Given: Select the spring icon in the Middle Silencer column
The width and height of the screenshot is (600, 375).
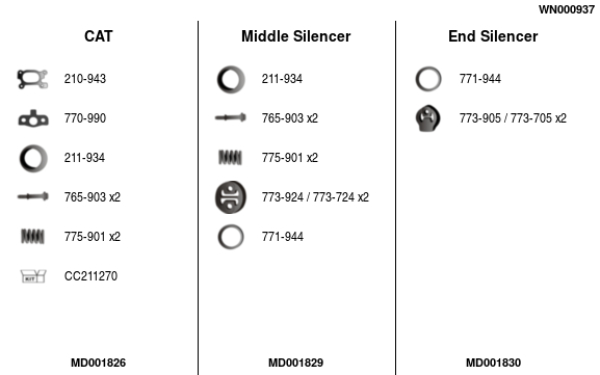Looking at the screenshot, I should (x=230, y=157).
